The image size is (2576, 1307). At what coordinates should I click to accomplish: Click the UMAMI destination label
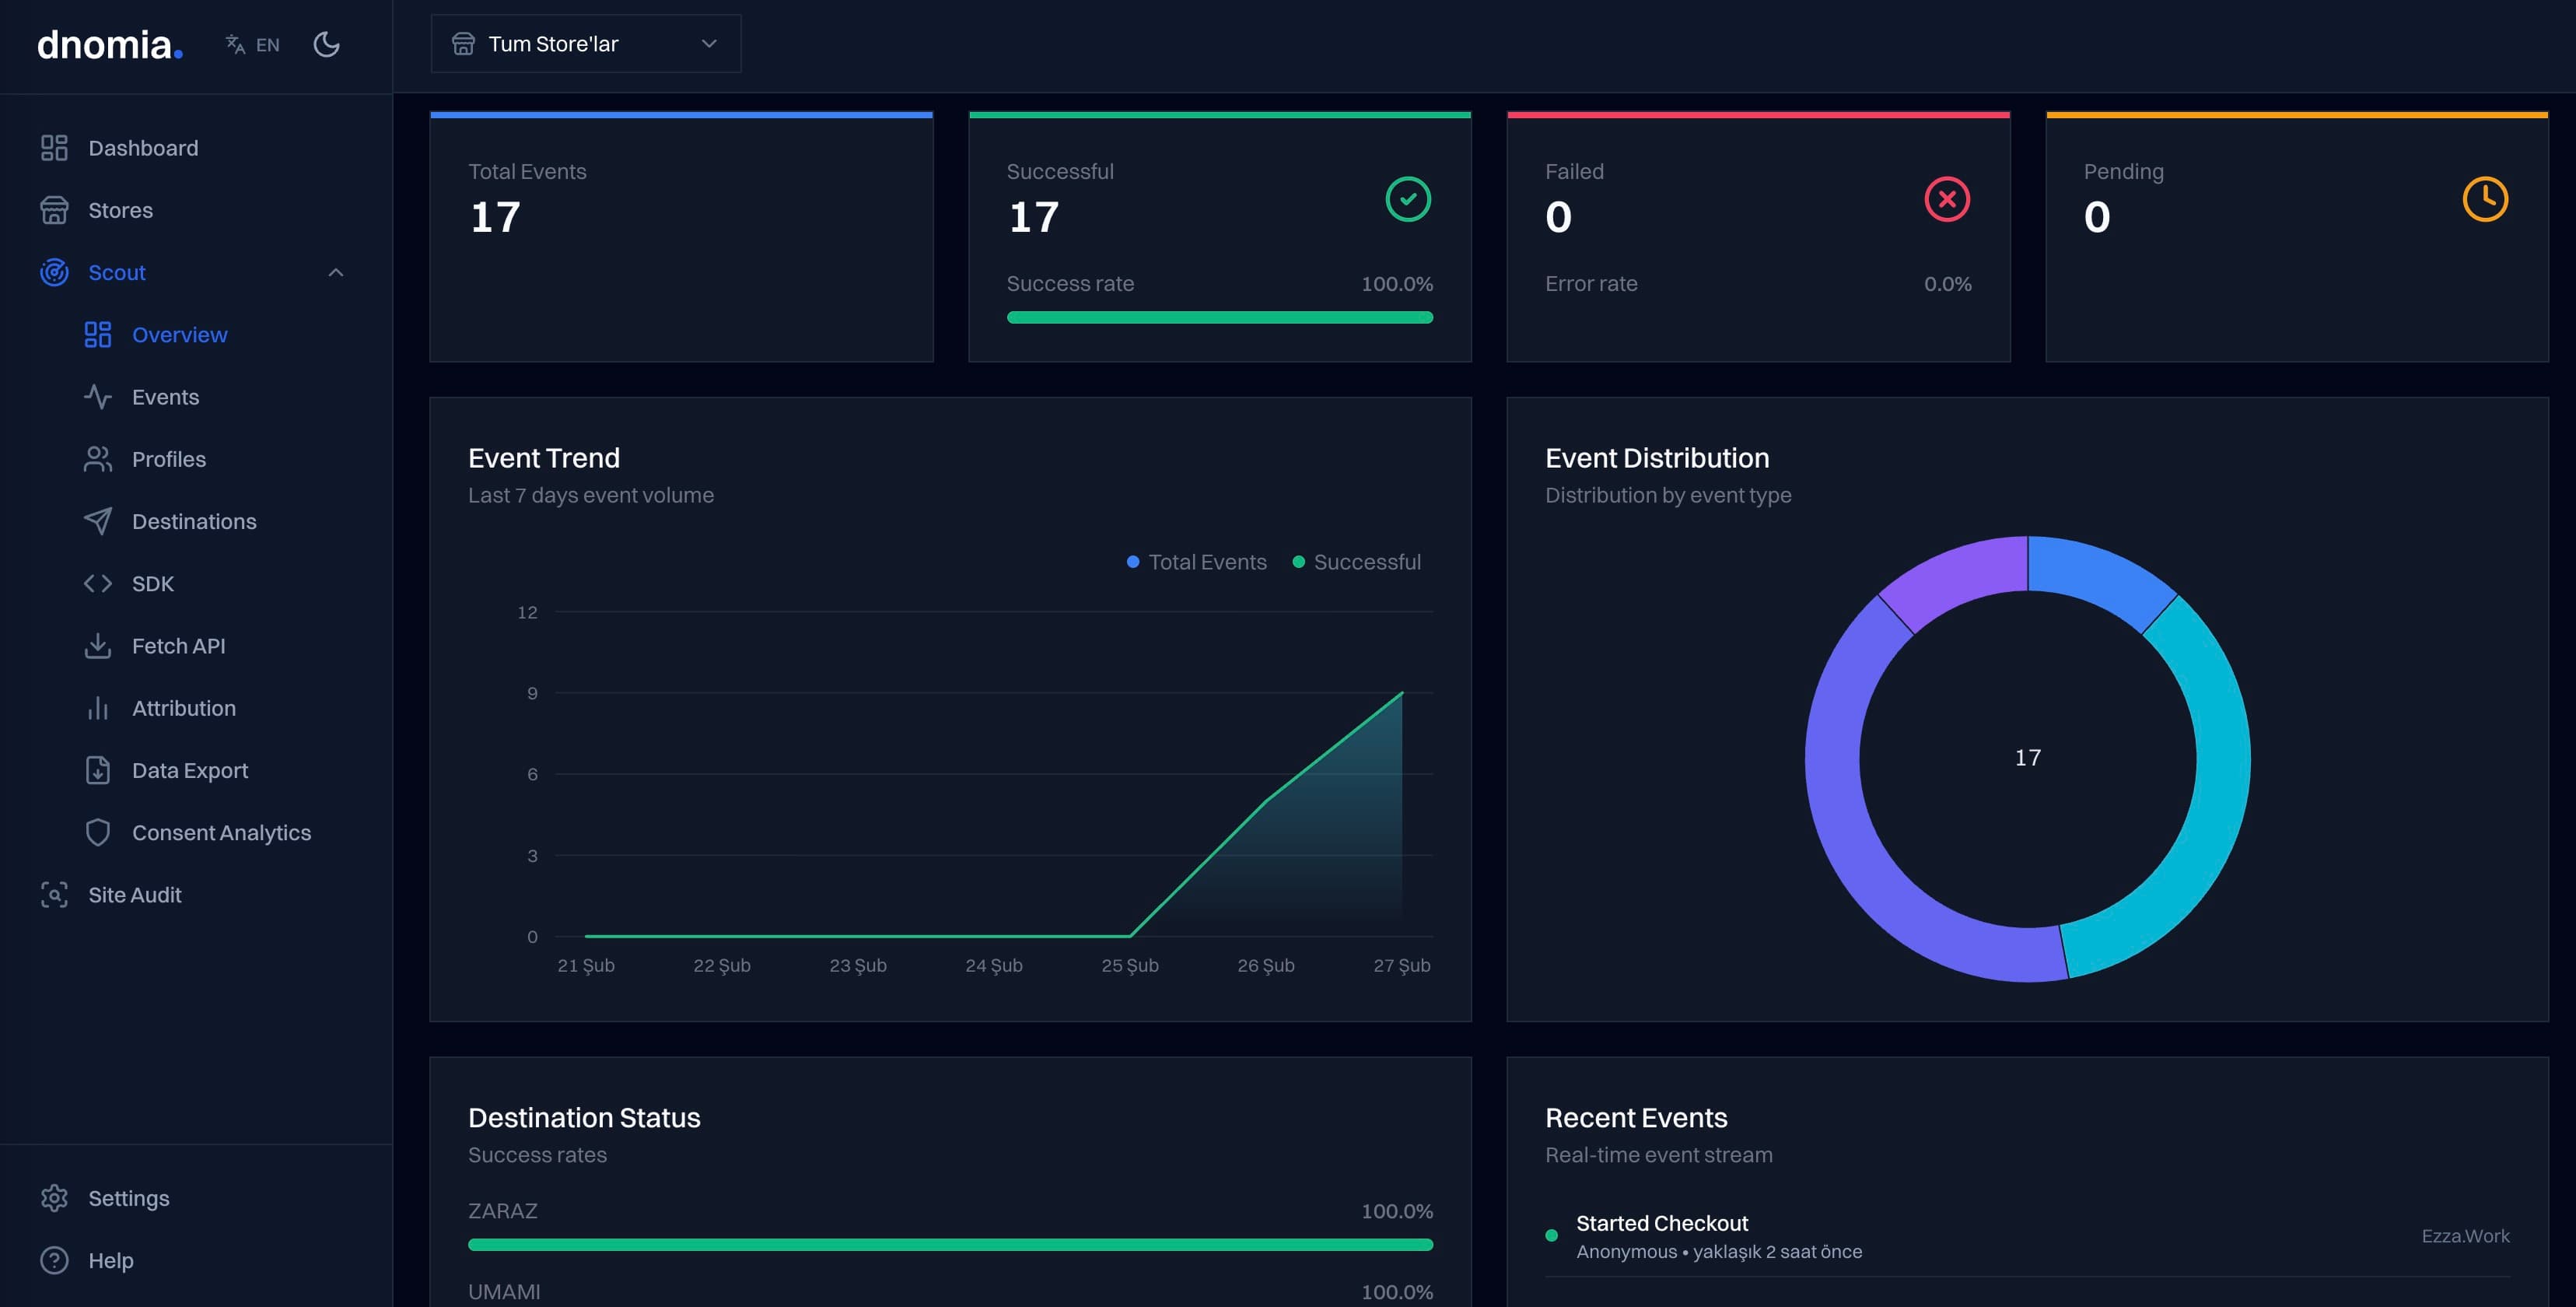504,1292
